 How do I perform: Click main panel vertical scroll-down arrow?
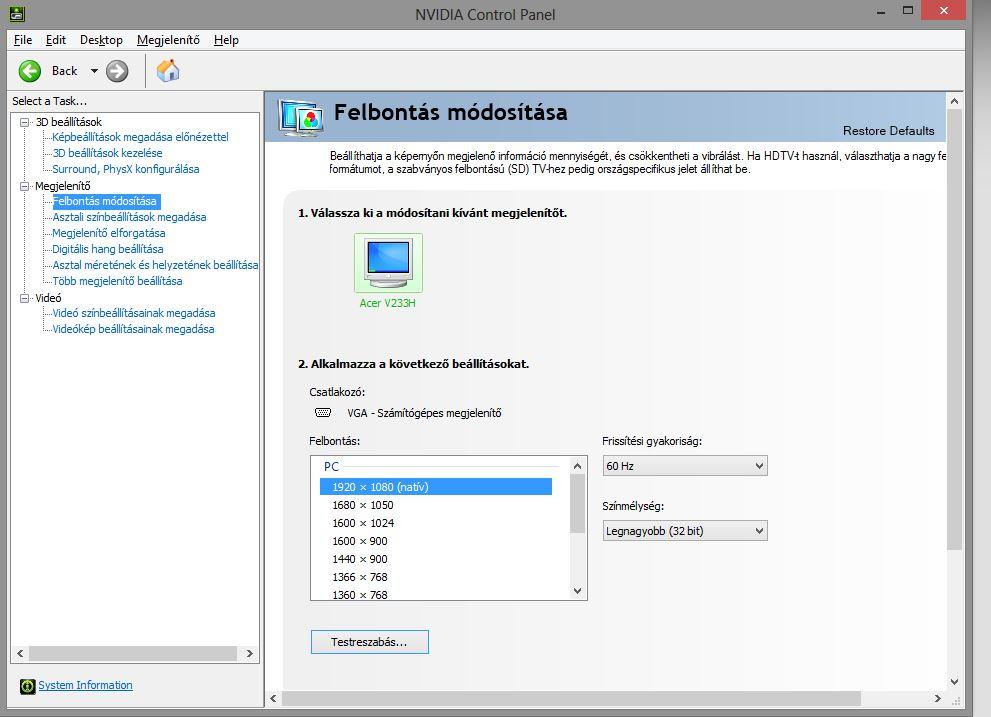(954, 682)
